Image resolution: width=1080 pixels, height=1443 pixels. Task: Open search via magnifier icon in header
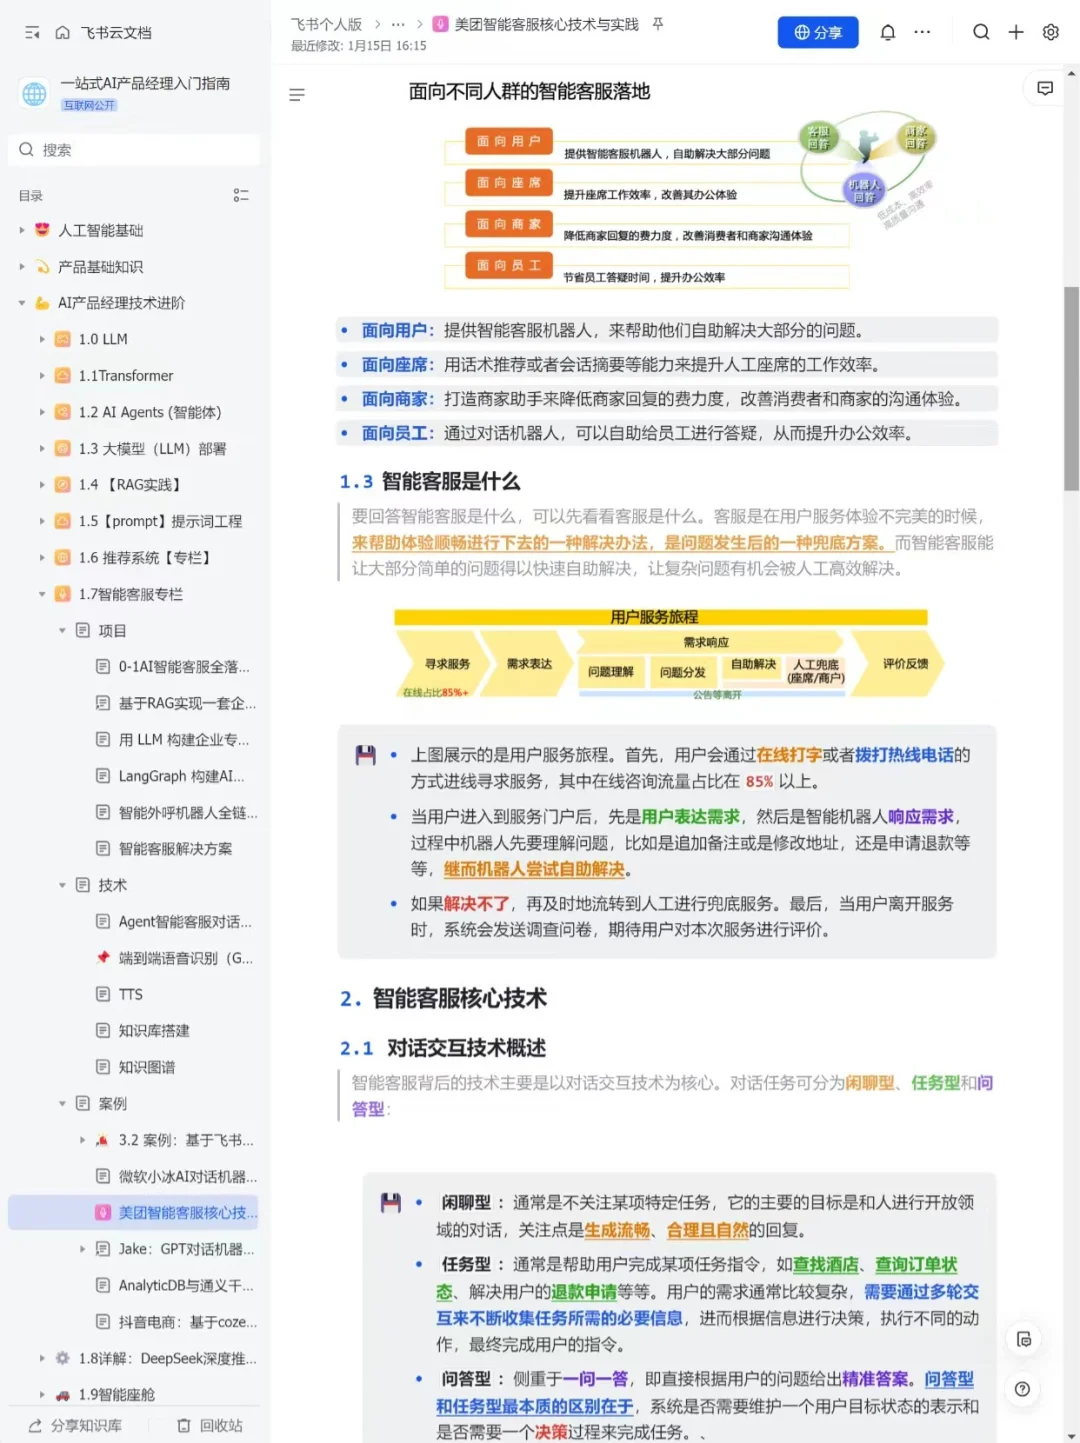click(x=981, y=33)
